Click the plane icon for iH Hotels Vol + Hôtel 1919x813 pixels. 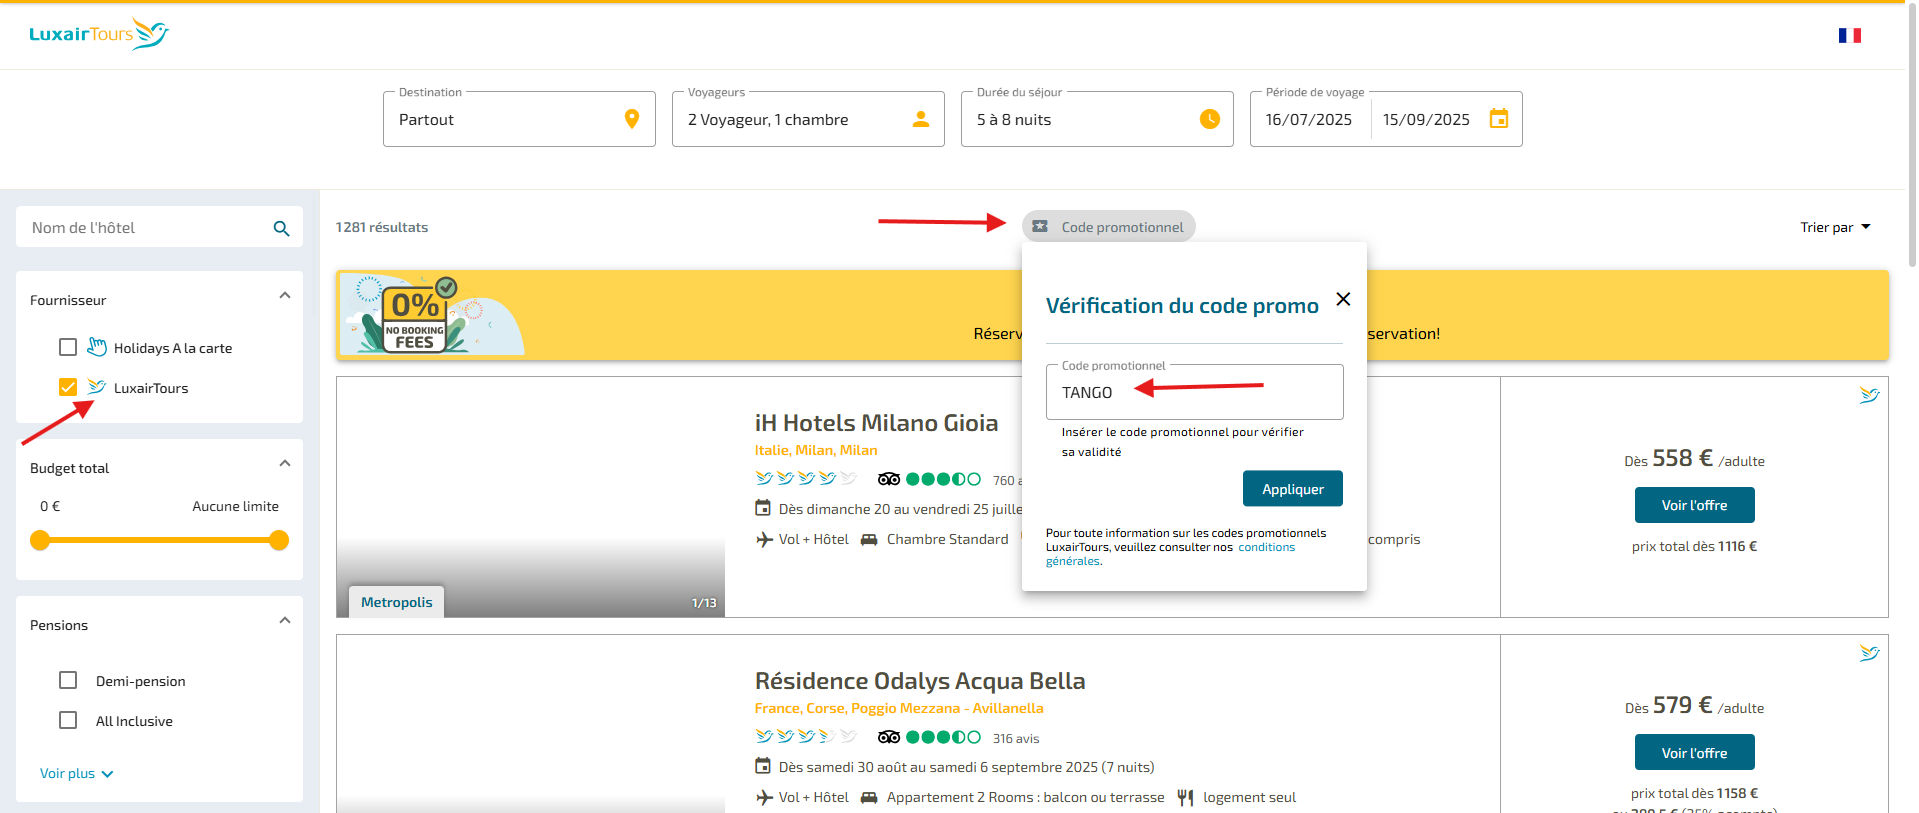pos(764,539)
